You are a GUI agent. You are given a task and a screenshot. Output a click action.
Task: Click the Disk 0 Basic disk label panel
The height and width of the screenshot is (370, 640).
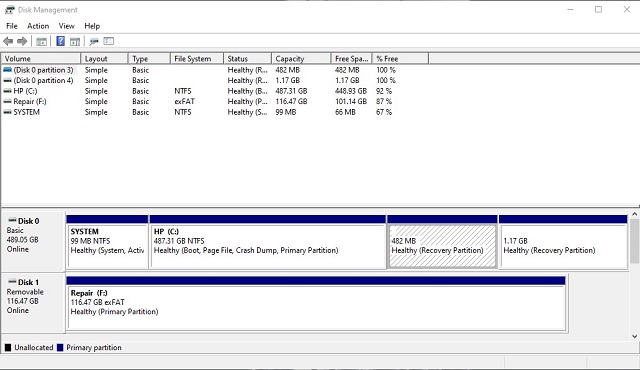pos(33,242)
